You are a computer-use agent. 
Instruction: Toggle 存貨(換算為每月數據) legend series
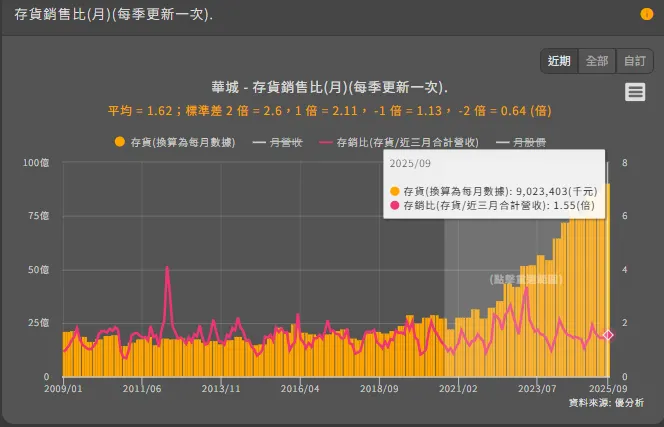pos(175,142)
